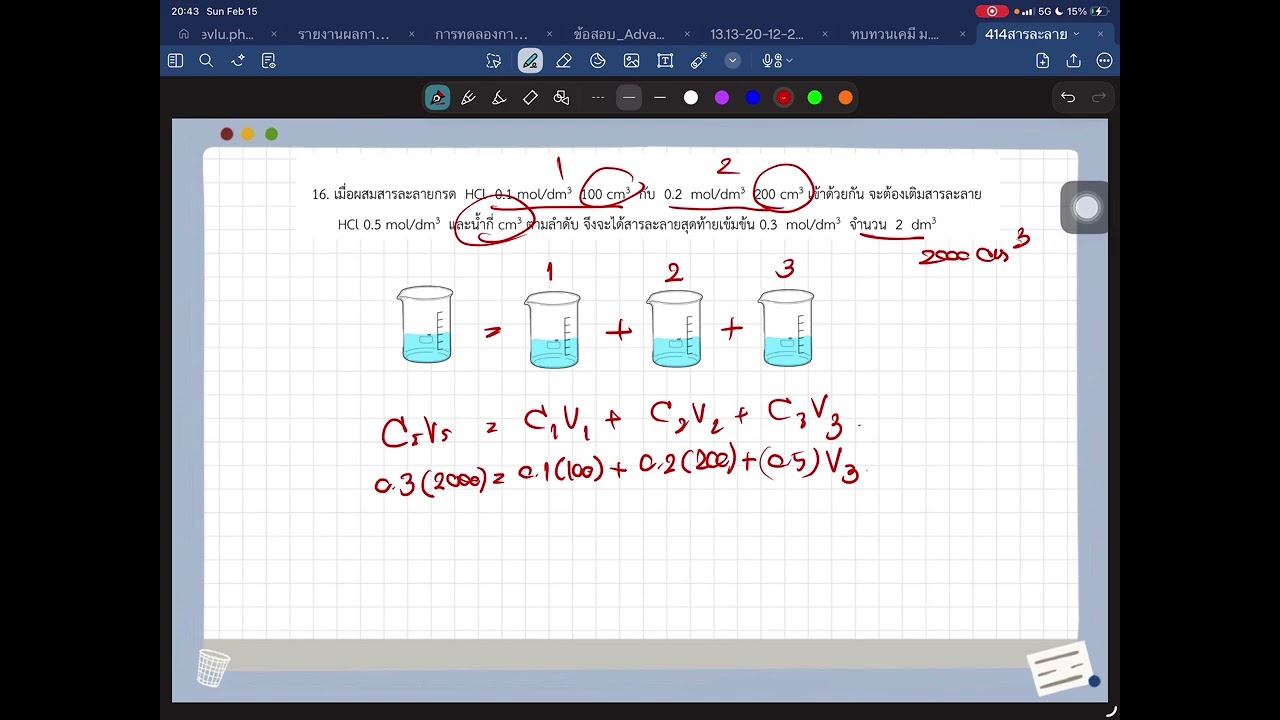Screen dimensions: 1280x720
Task: Pick the purple pen color
Action: [722, 97]
